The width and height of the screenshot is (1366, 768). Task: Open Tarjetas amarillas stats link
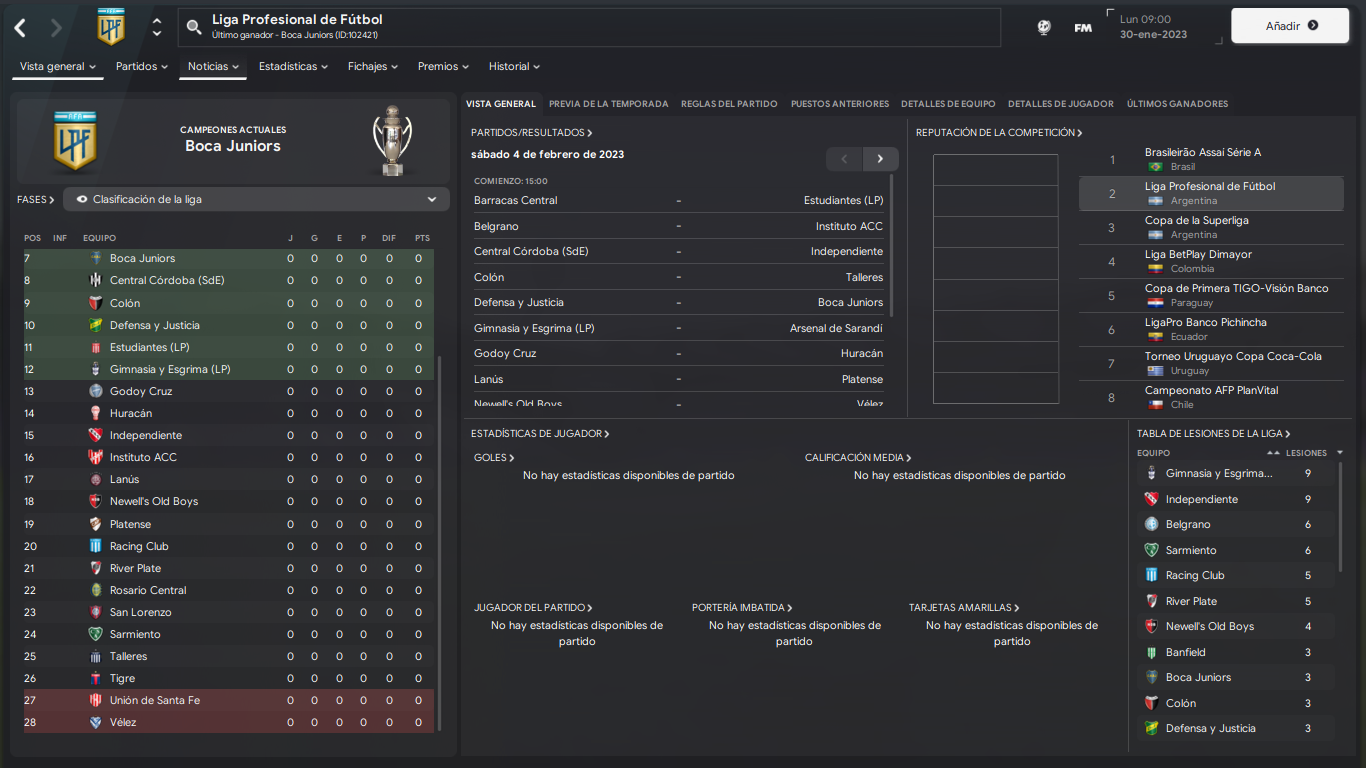(964, 607)
